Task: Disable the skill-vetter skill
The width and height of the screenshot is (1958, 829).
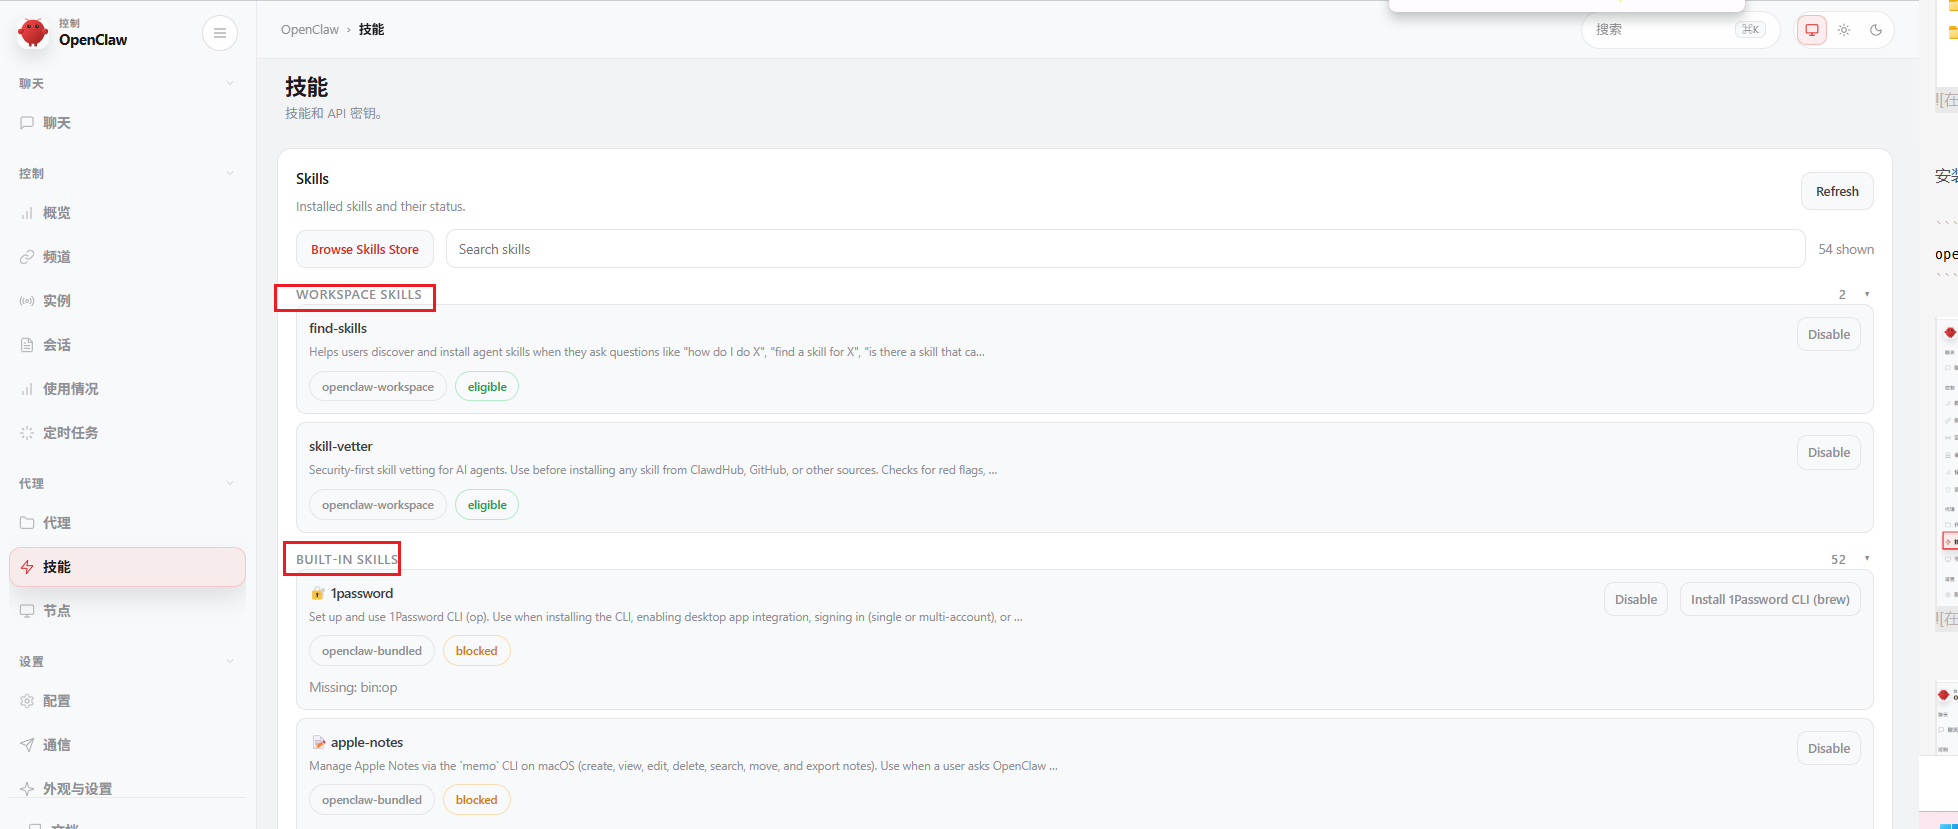Action: pyautogui.click(x=1828, y=452)
